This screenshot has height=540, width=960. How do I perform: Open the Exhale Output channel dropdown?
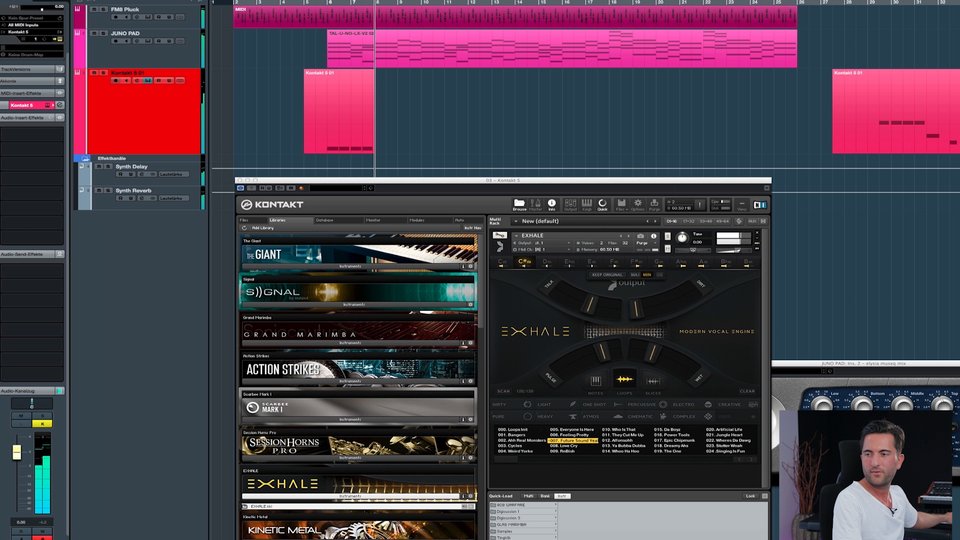[569, 243]
